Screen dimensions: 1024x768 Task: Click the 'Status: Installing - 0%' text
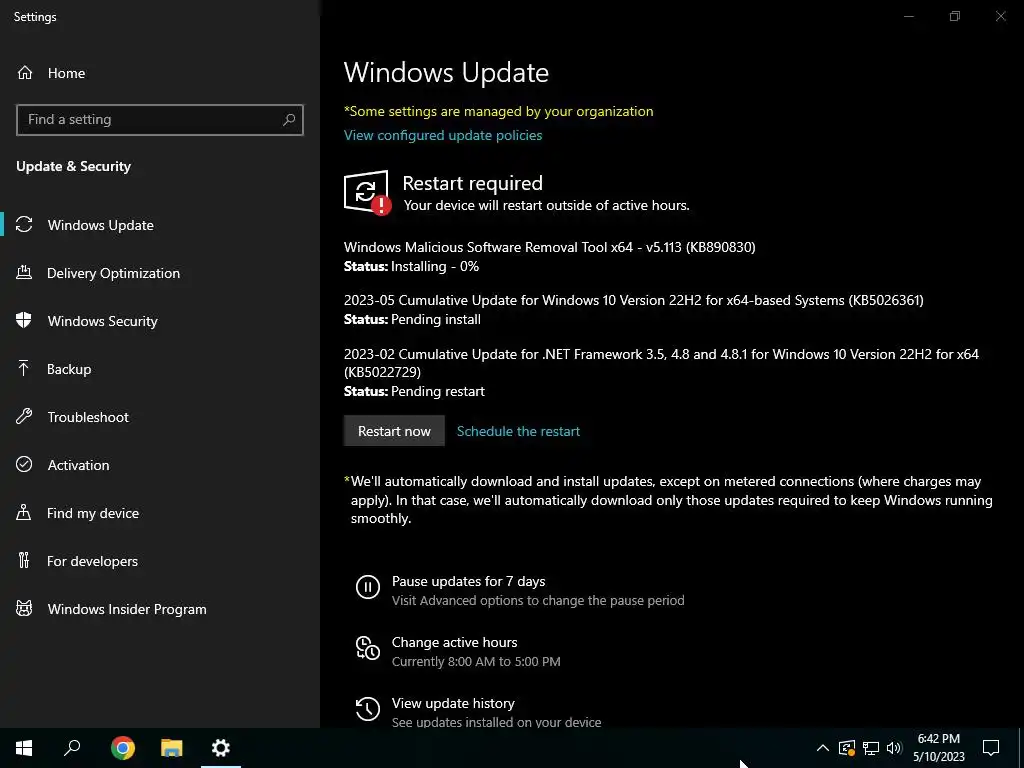(x=411, y=266)
